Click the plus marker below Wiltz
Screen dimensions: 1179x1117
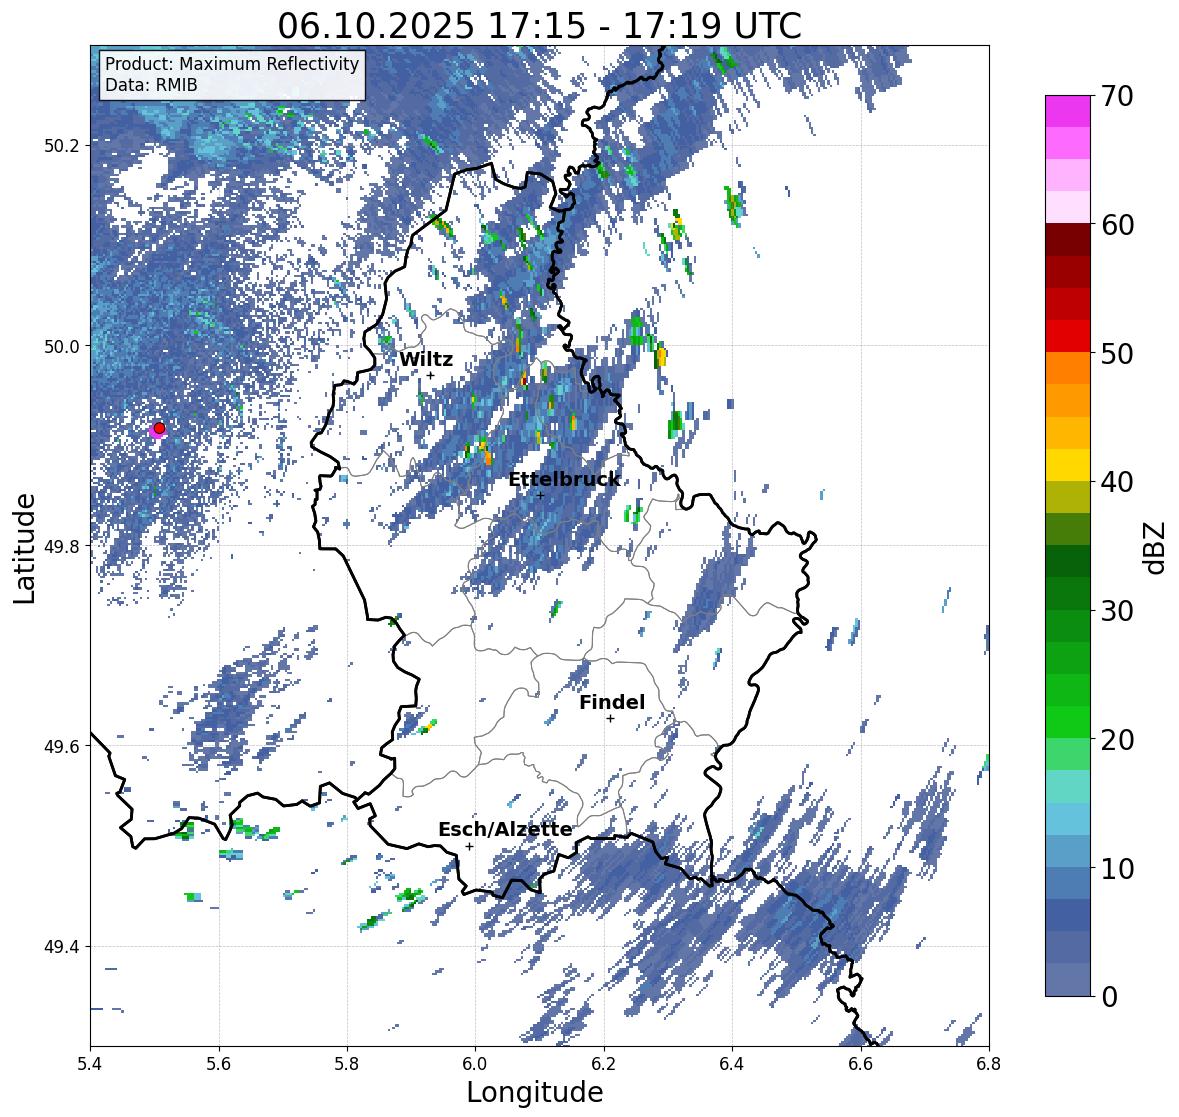click(x=431, y=375)
